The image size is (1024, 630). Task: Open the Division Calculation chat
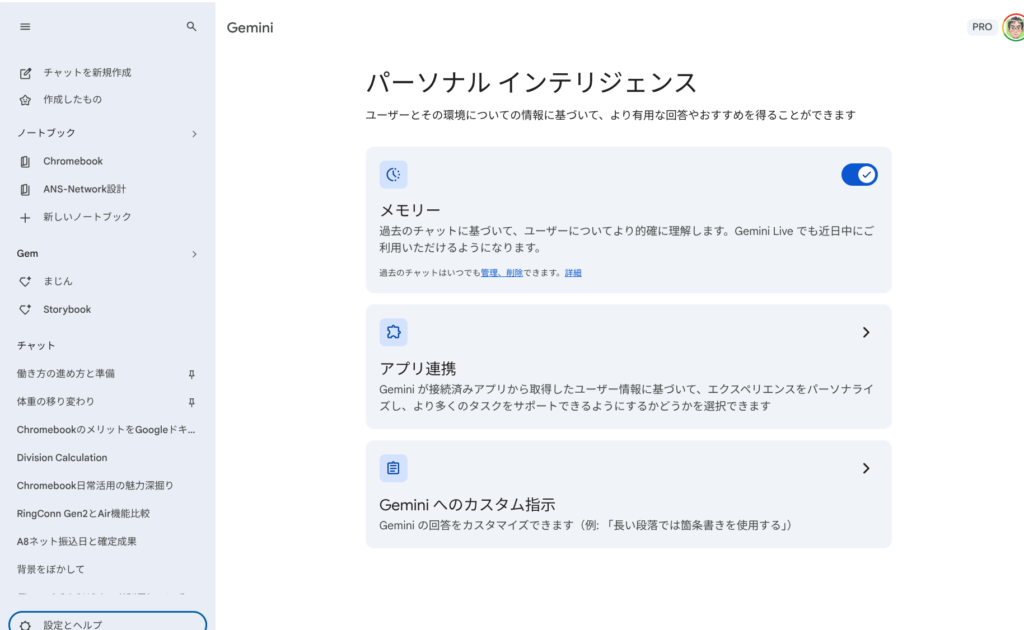point(62,458)
